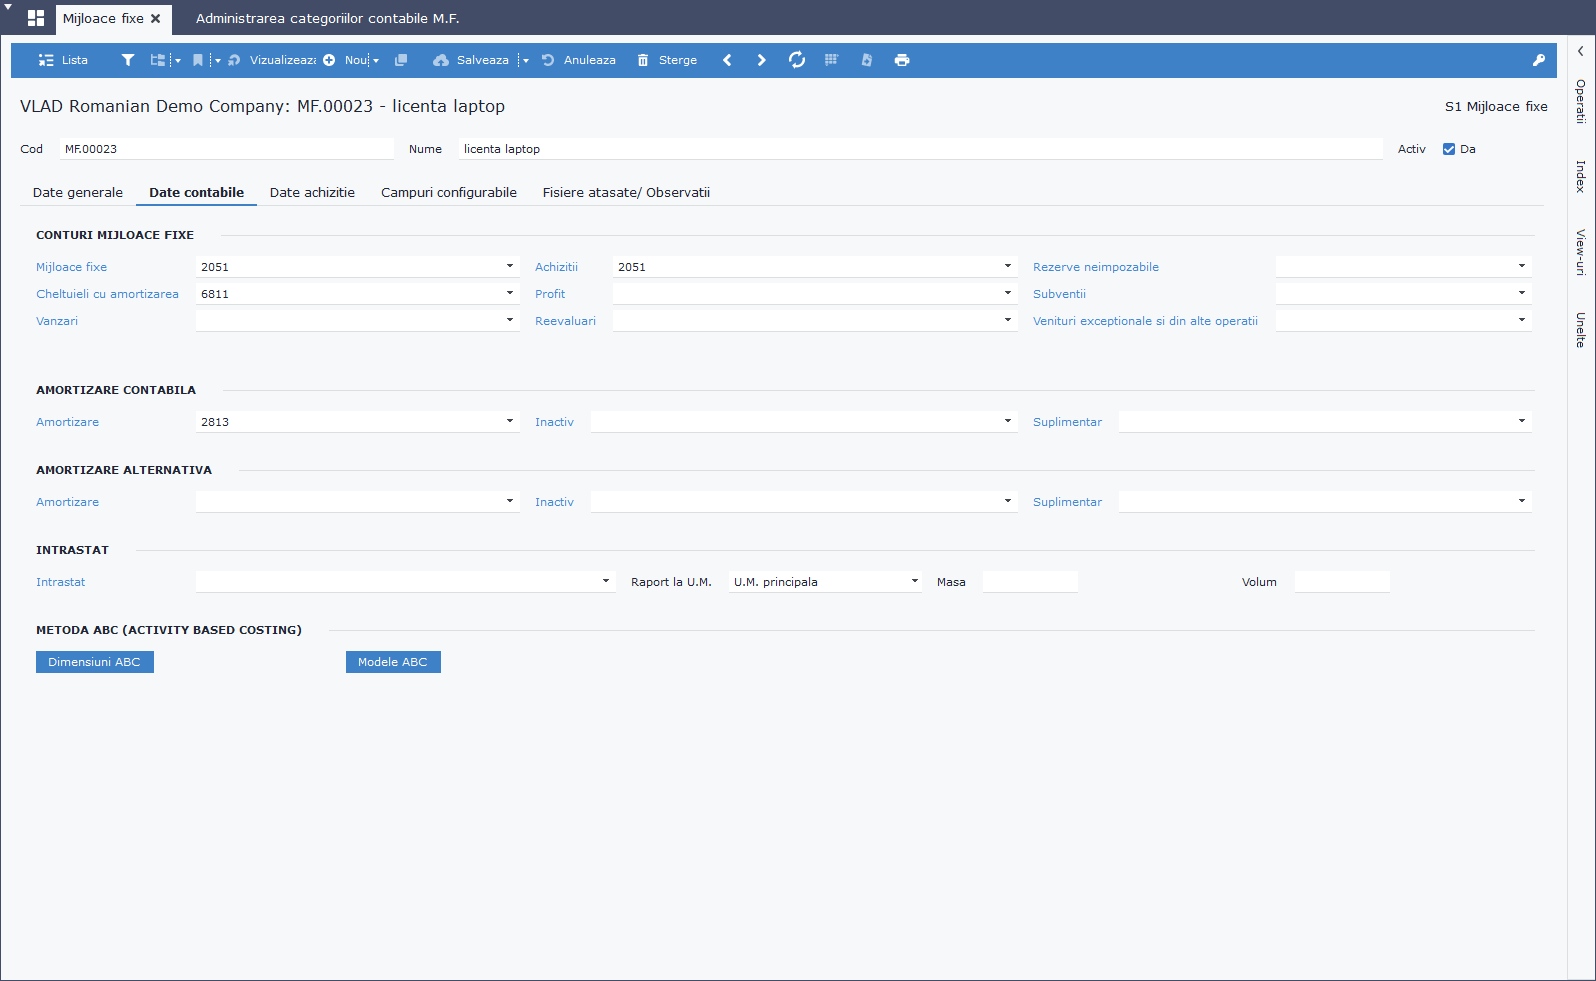Image resolution: width=1596 pixels, height=981 pixels.
Task: Click the Volum input field
Action: [x=1342, y=582]
